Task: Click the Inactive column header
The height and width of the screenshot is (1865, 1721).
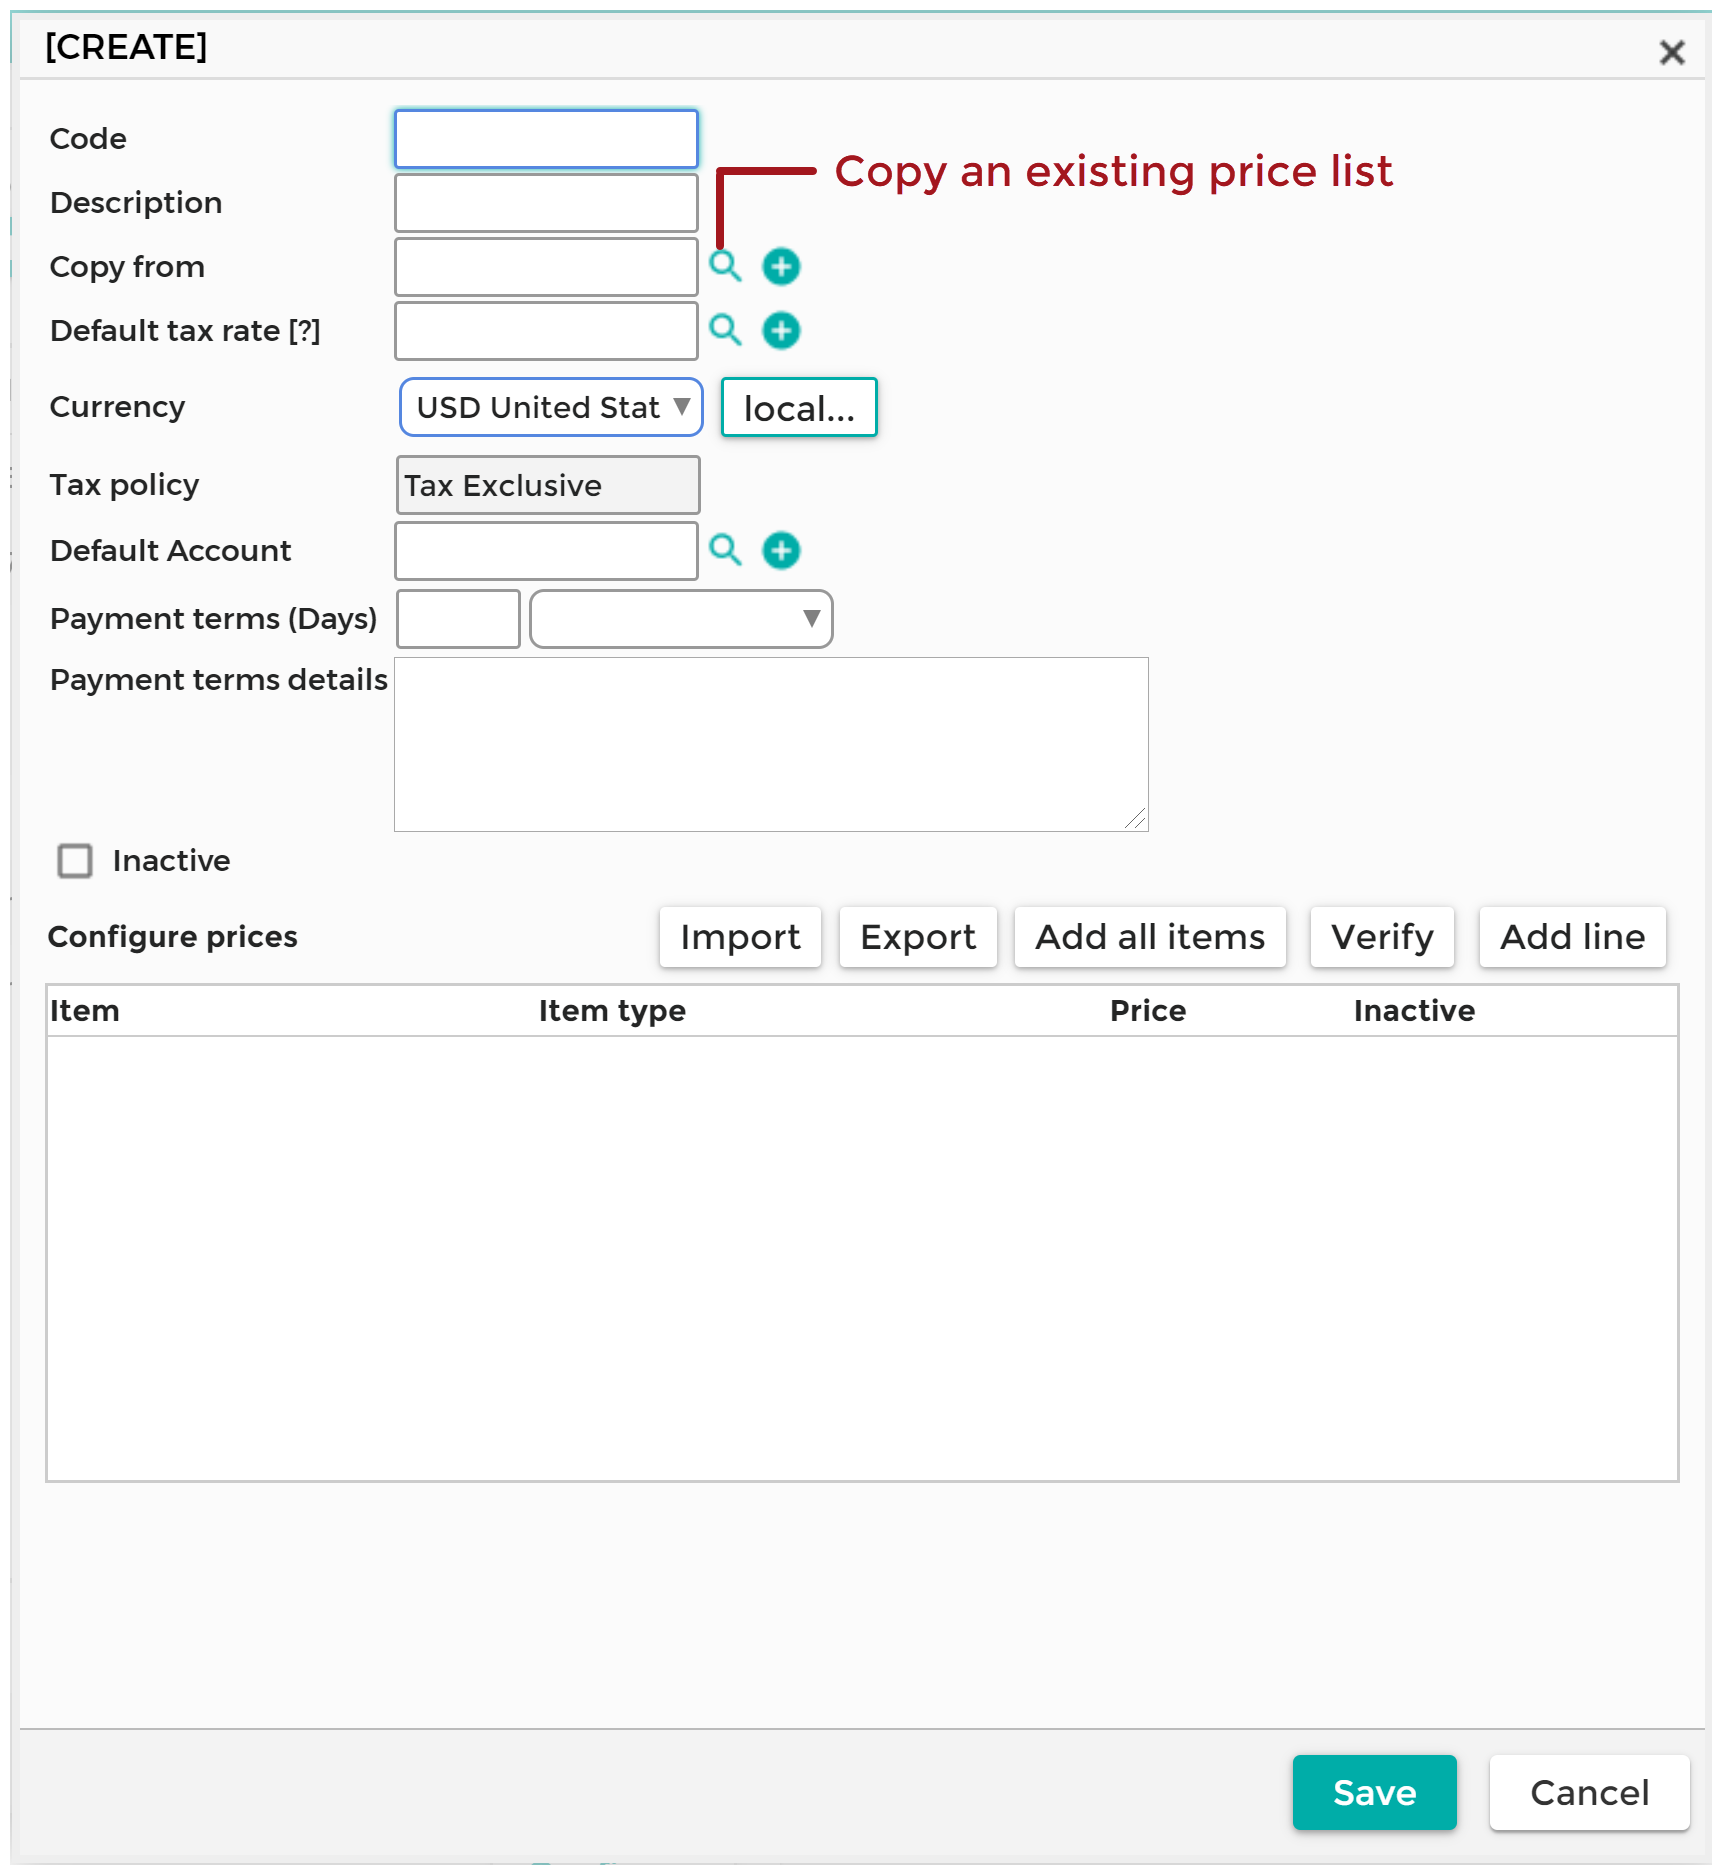Action: point(1414,1011)
